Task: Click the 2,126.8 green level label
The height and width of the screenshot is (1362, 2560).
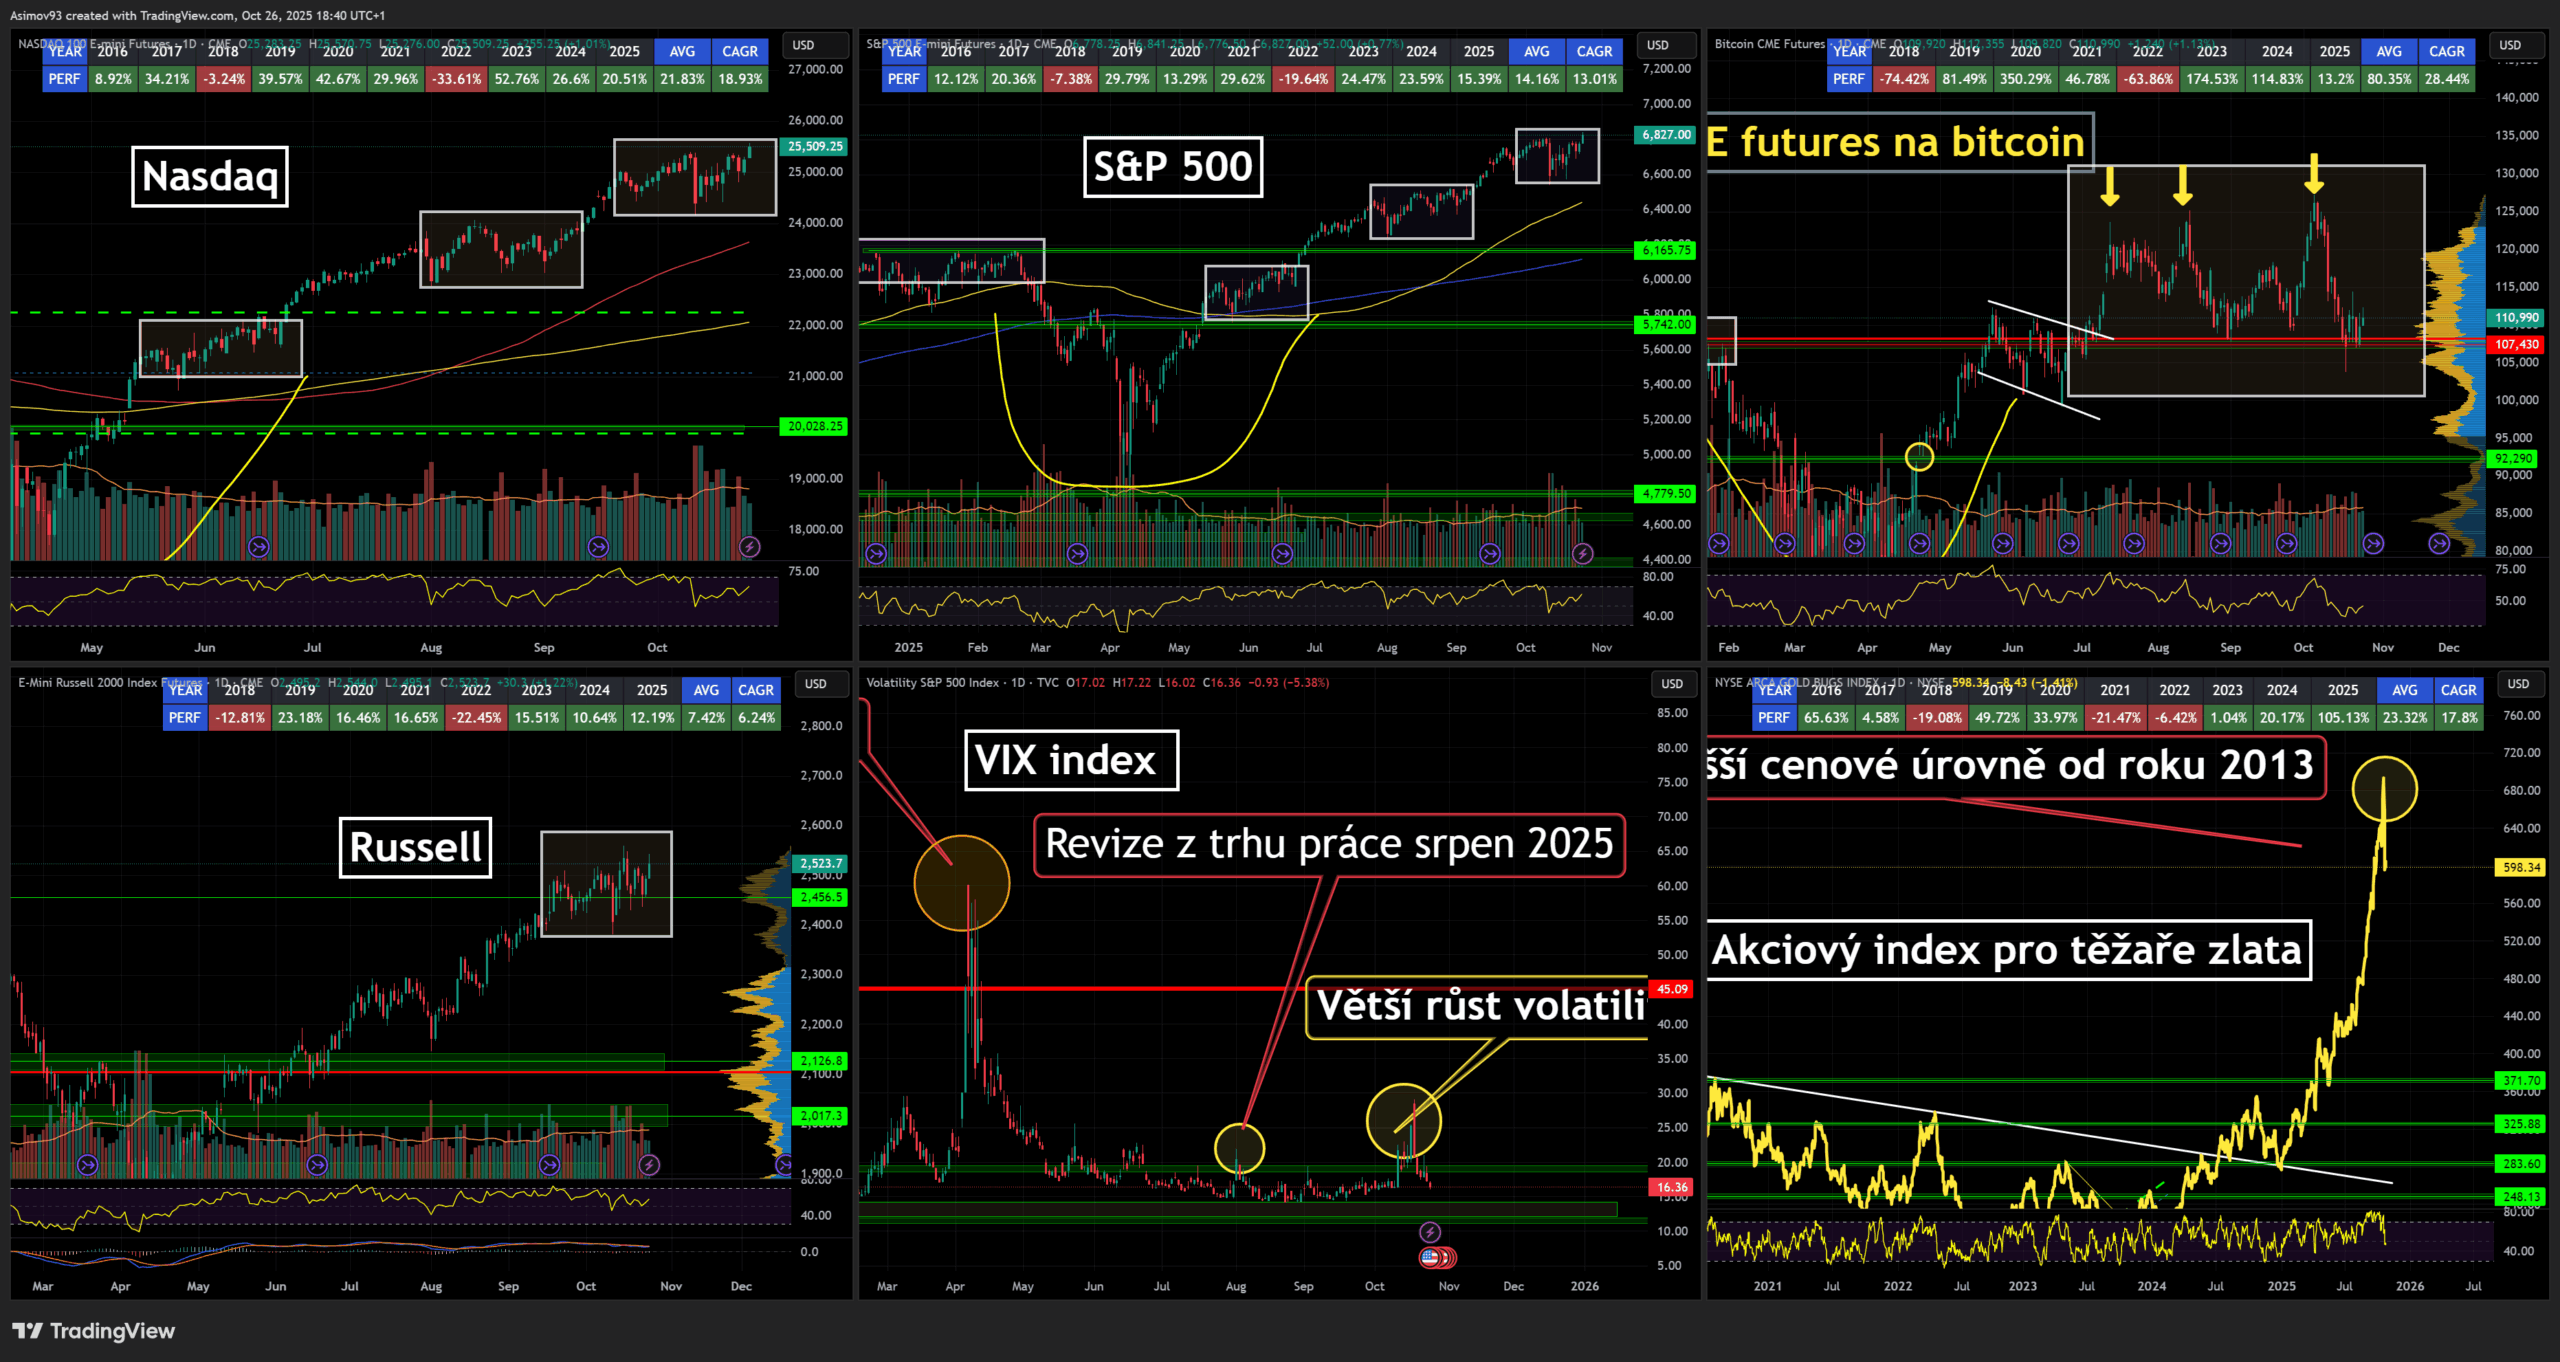Action: pyautogui.click(x=821, y=1060)
